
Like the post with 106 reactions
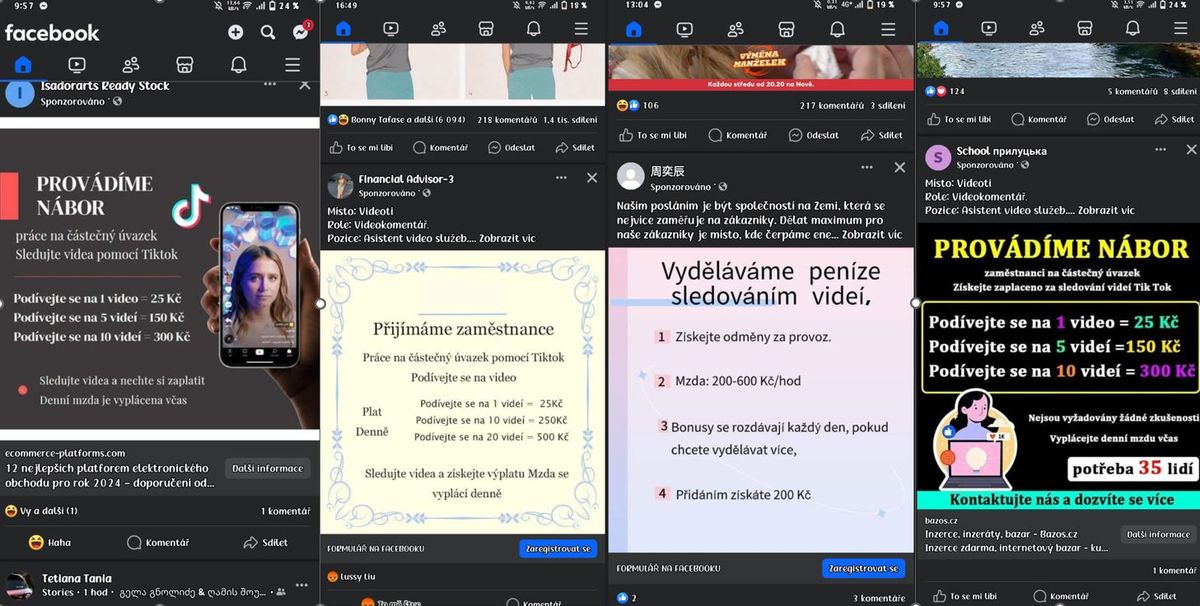652,136
